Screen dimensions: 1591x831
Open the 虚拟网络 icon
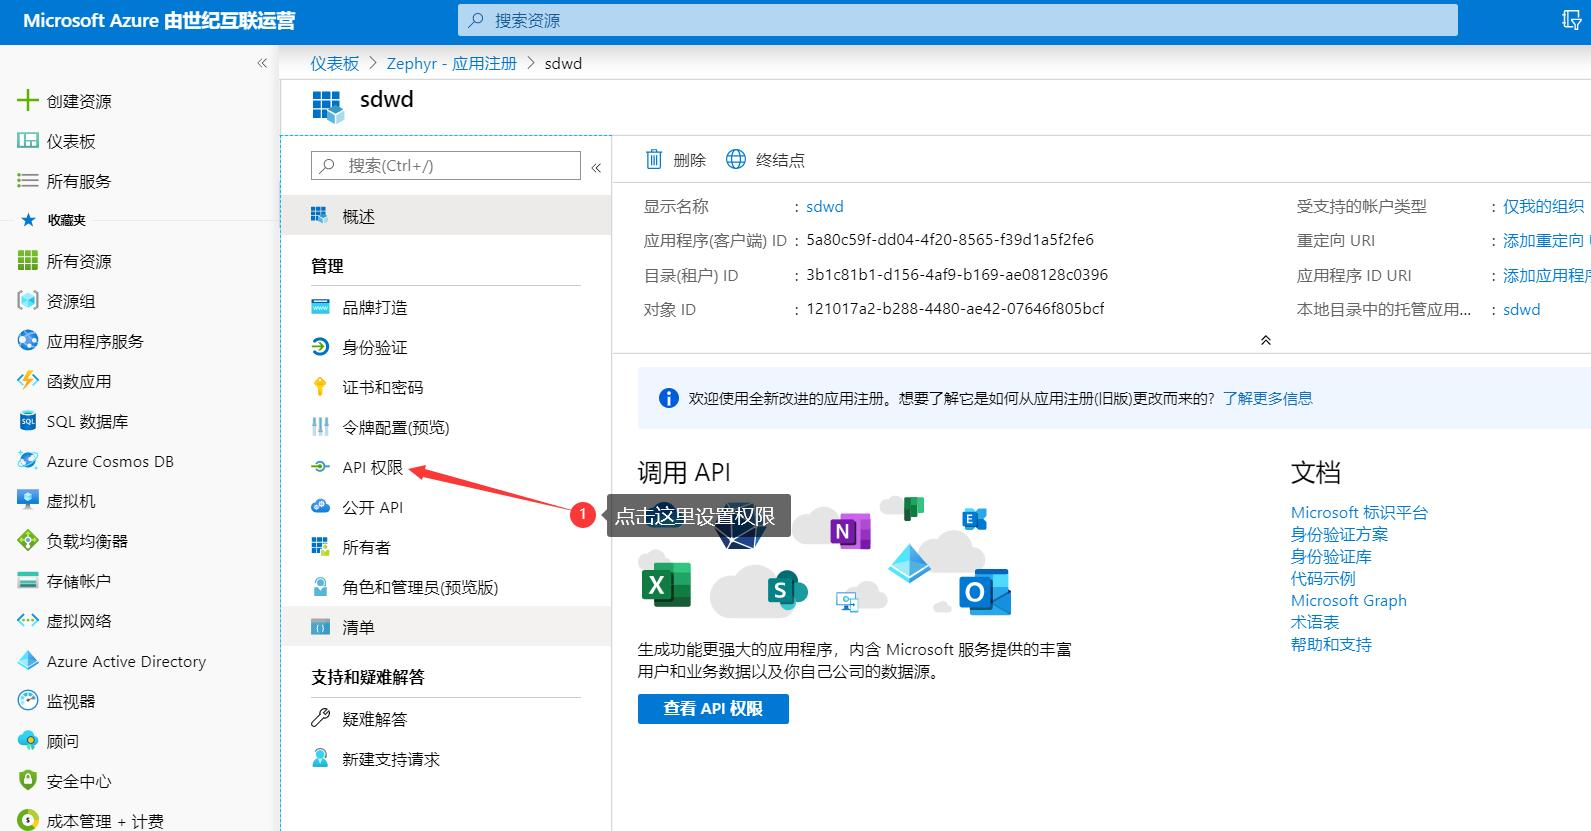pyautogui.click(x=27, y=621)
